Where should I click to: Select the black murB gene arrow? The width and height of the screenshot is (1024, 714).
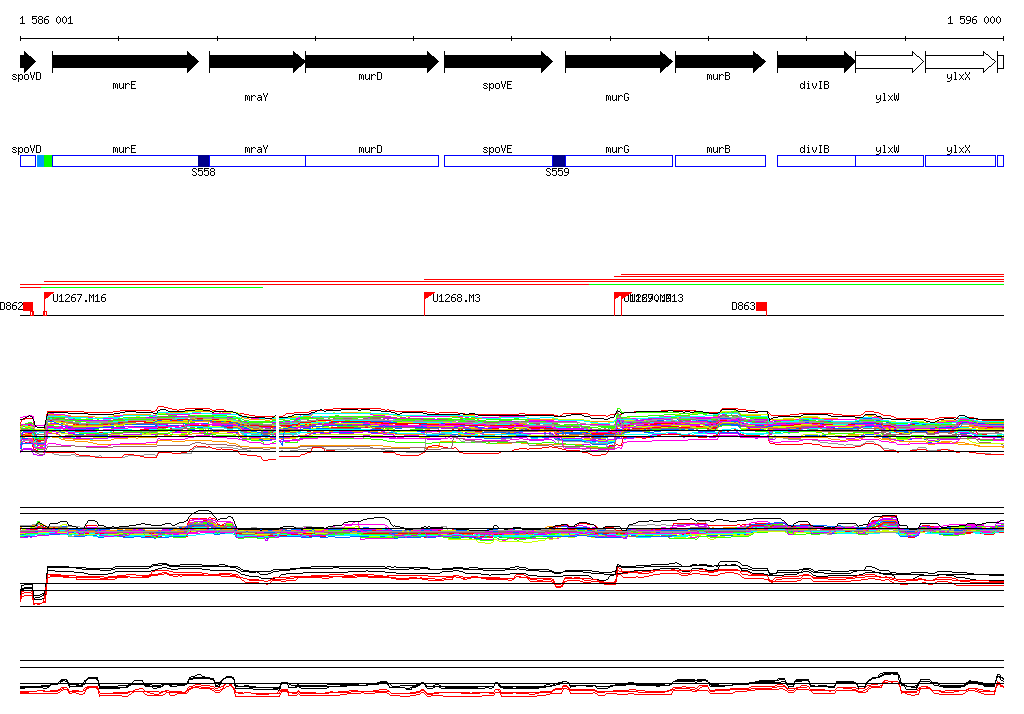[720, 62]
